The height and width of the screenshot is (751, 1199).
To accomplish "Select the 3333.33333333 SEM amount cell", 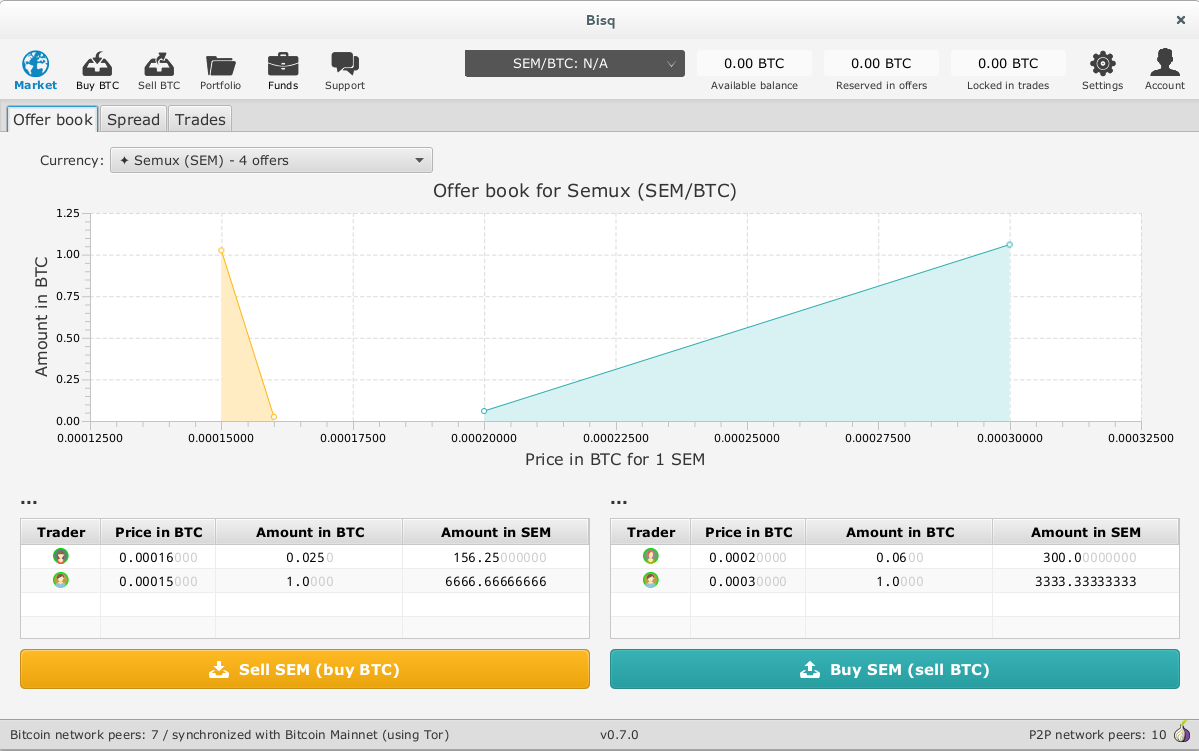I will pyautogui.click(x=1086, y=581).
